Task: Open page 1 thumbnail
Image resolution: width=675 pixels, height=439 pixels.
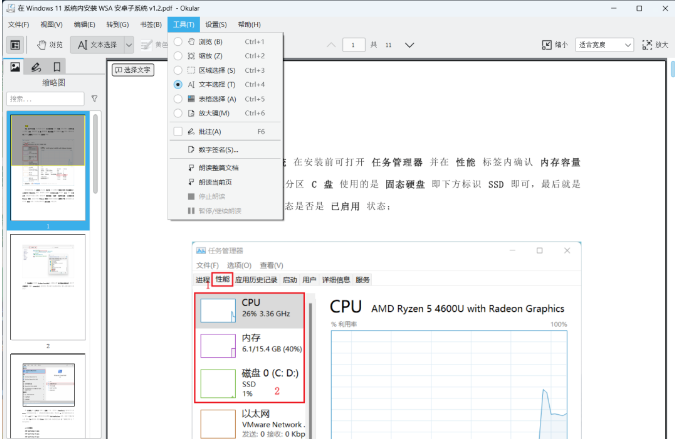Action: pyautogui.click(x=48, y=167)
